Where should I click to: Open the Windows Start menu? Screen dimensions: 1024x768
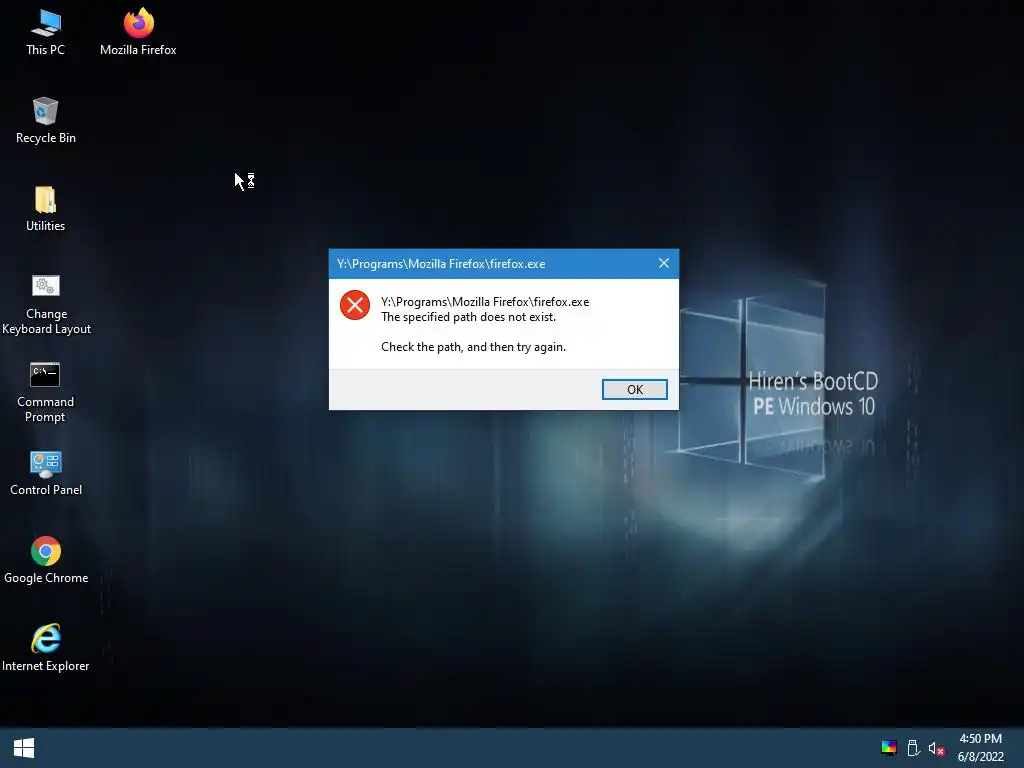(24, 748)
